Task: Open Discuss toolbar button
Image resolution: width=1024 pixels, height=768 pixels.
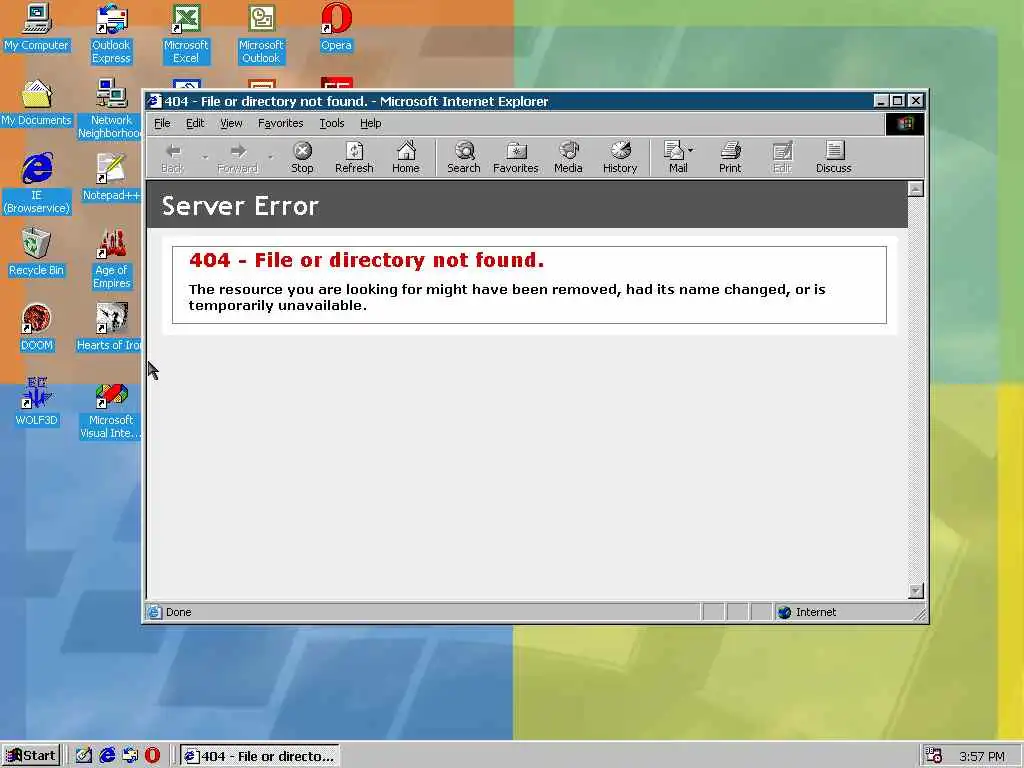Action: [x=834, y=157]
